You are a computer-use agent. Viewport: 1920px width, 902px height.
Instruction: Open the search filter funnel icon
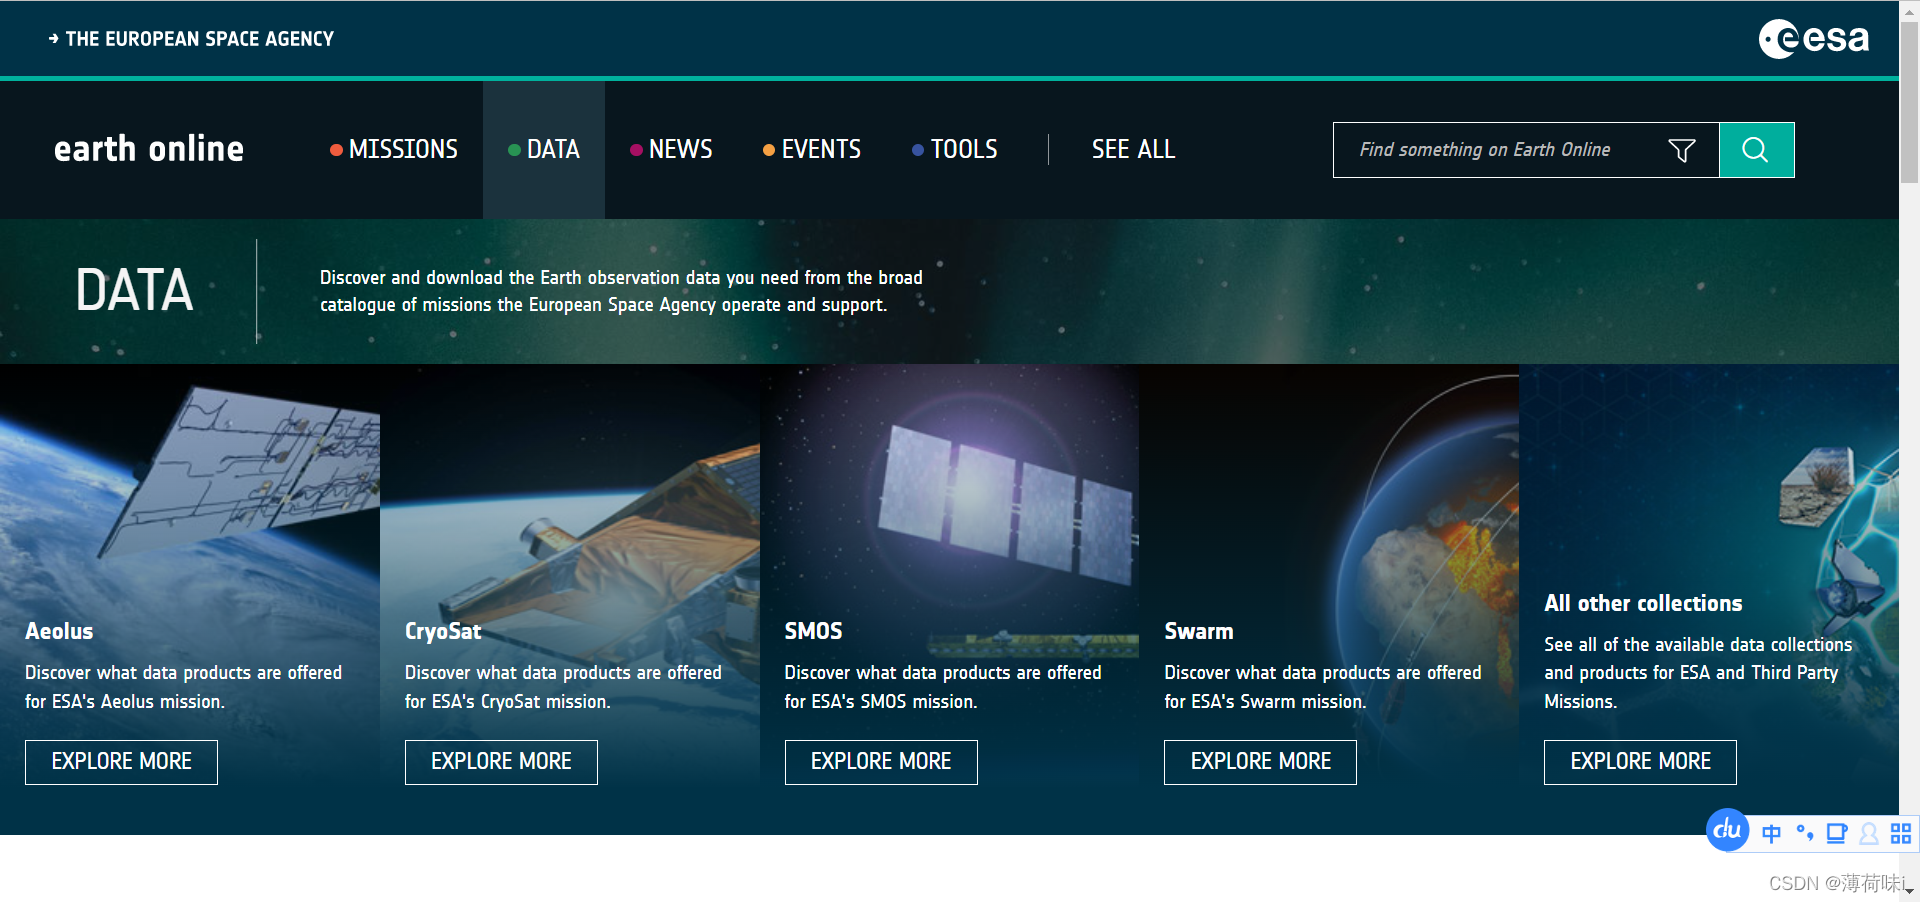1682,150
